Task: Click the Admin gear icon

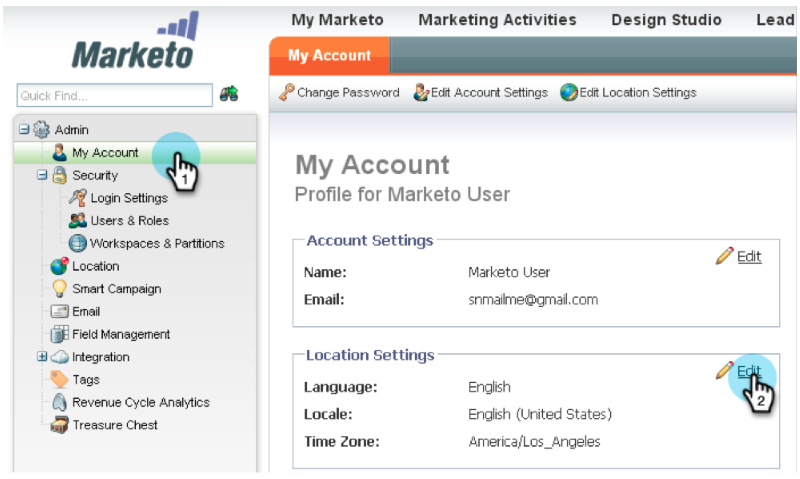Action: point(41,130)
